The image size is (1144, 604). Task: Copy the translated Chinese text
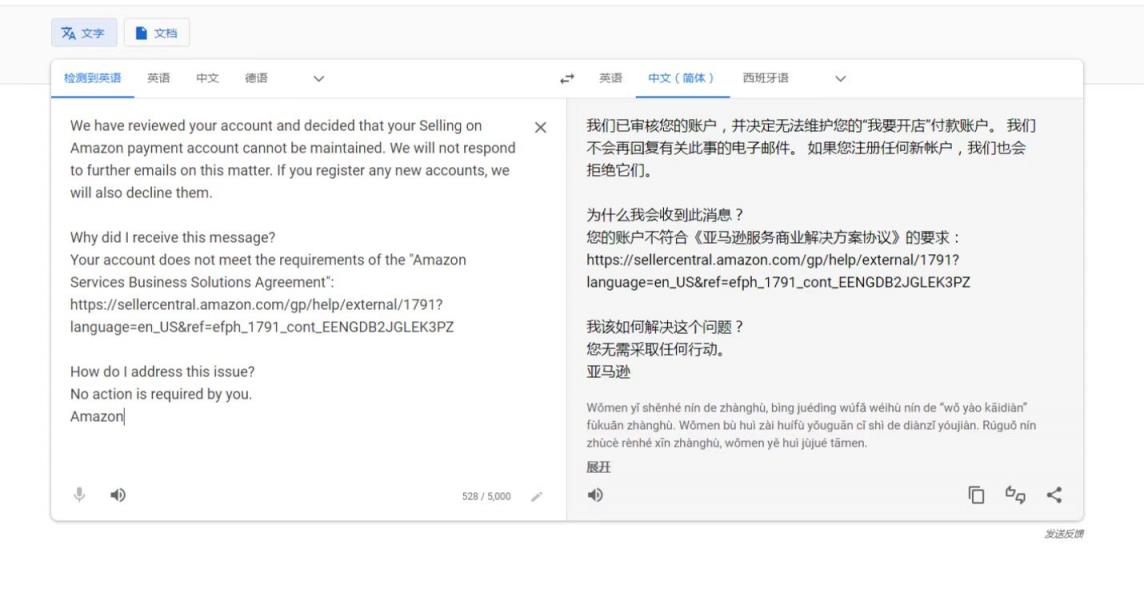click(976, 494)
